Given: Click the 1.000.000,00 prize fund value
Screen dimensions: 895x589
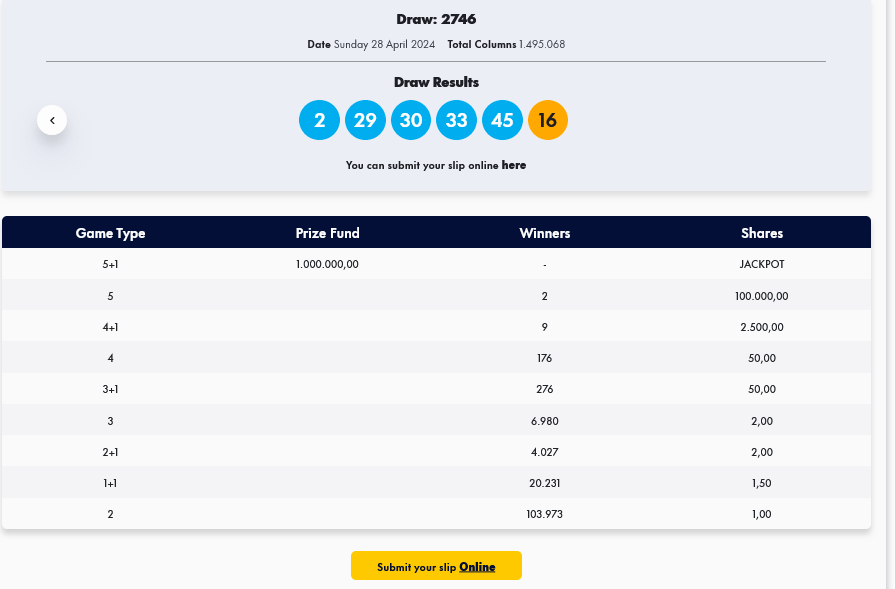Looking at the screenshot, I should [x=327, y=265].
